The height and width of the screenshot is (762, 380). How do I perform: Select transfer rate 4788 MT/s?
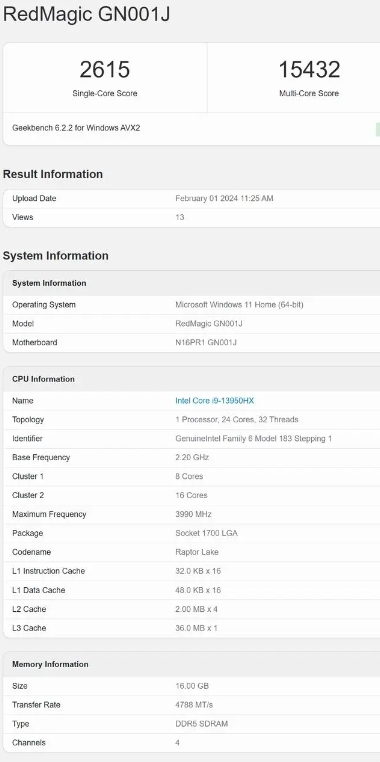coord(194,705)
